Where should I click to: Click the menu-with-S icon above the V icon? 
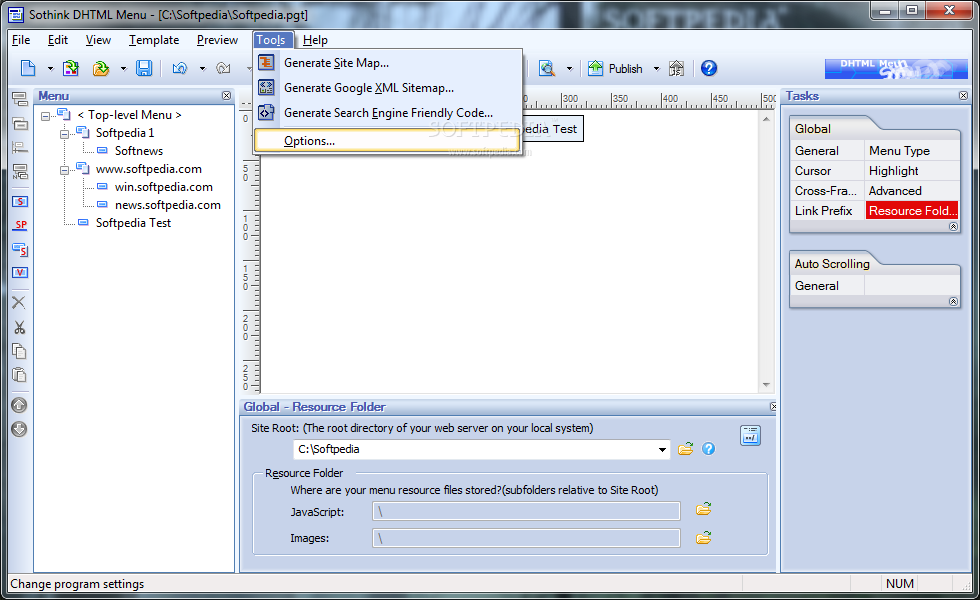20,249
